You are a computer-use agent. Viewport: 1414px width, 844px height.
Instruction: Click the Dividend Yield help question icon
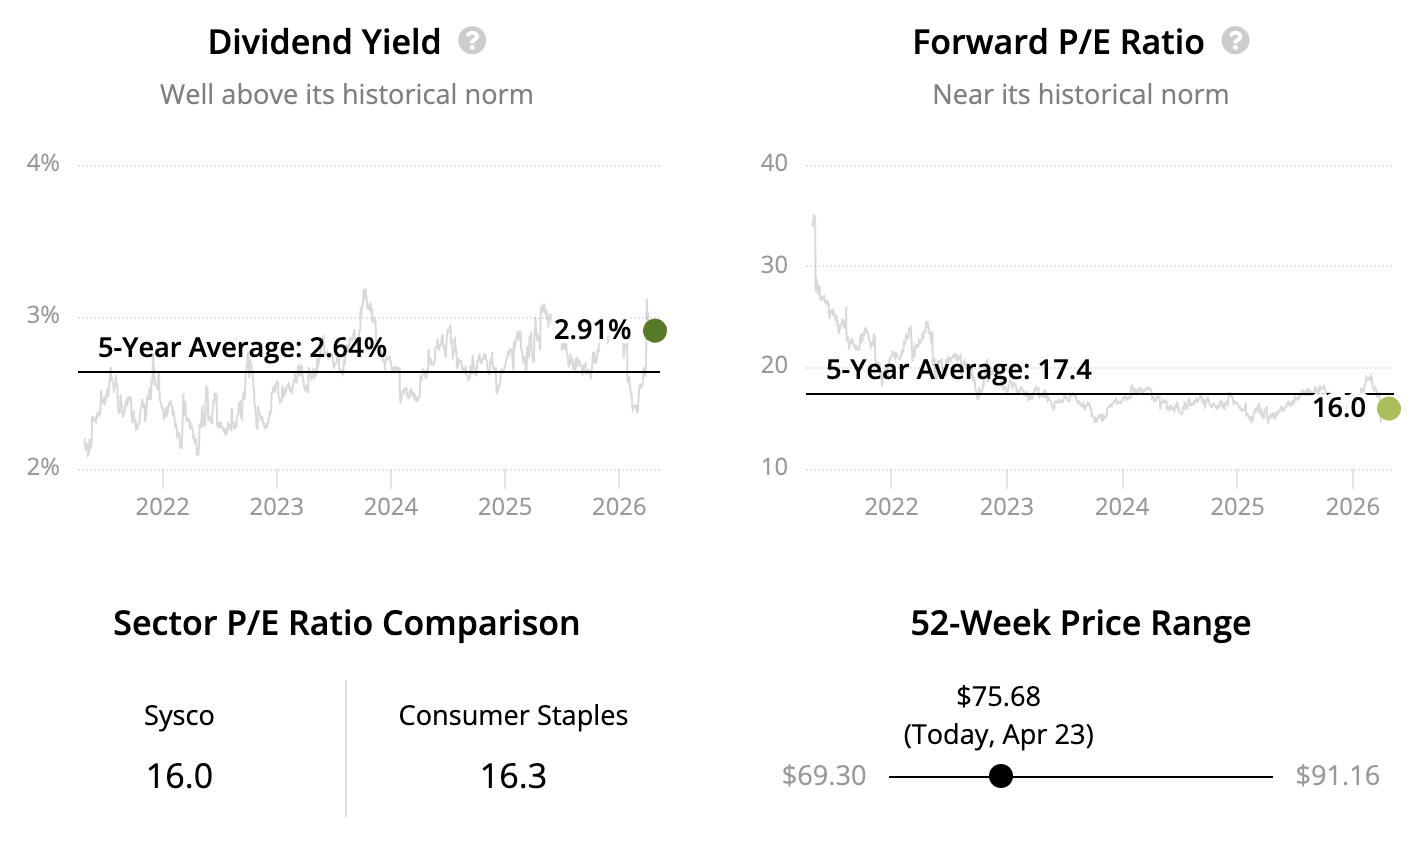point(472,41)
